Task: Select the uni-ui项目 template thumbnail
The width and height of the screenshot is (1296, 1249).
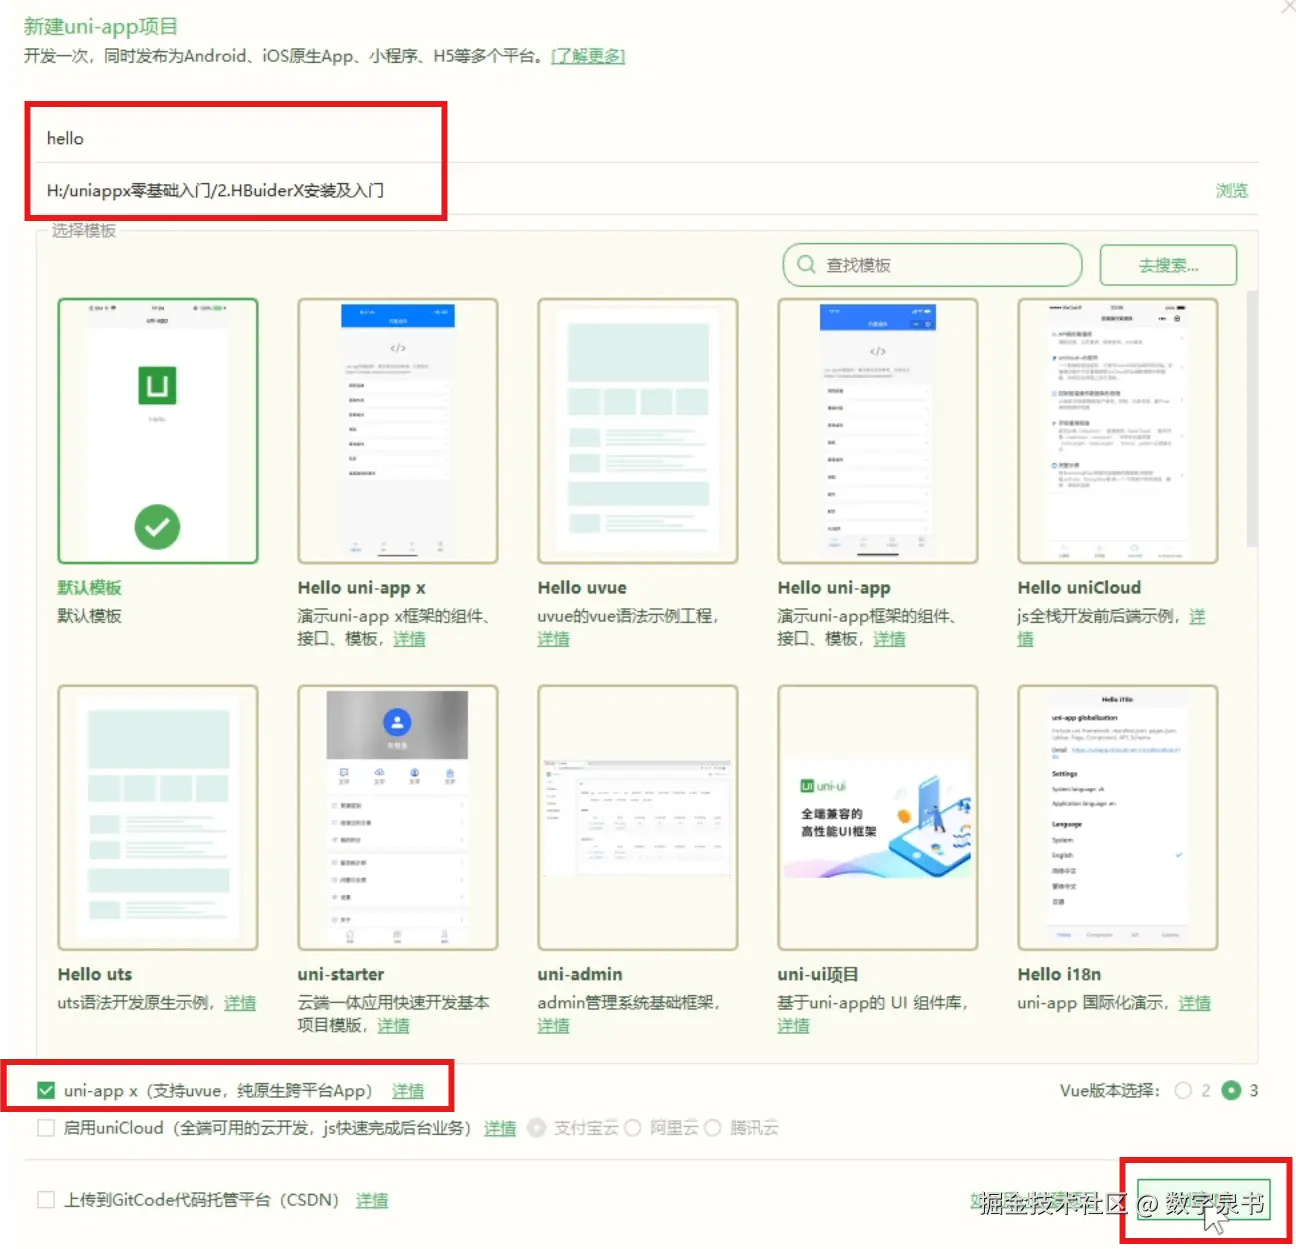Action: tap(877, 815)
